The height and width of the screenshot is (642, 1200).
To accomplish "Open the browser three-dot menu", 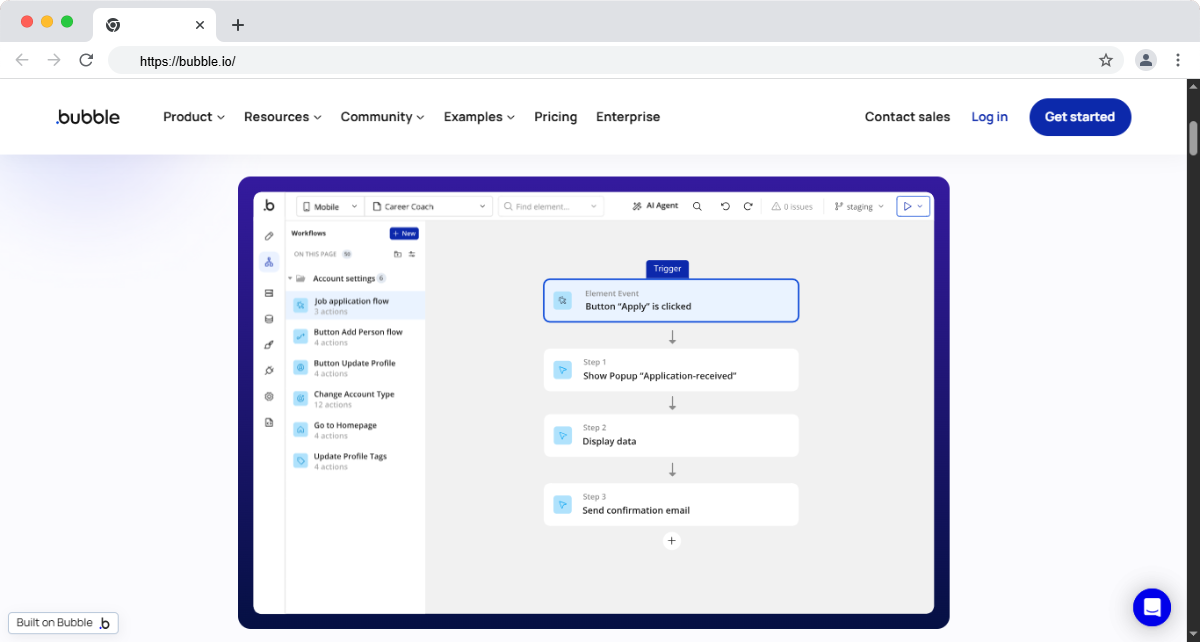I will coord(1178,60).
